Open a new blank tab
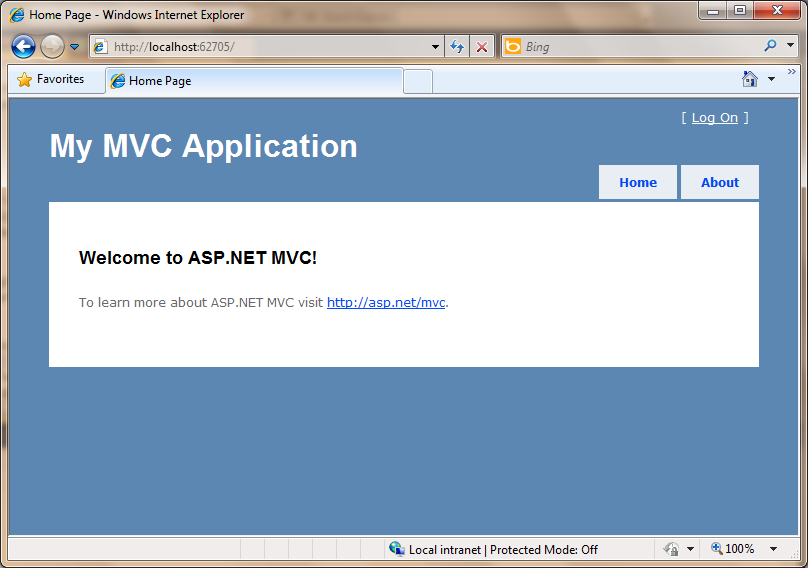The image size is (808, 568). point(418,82)
